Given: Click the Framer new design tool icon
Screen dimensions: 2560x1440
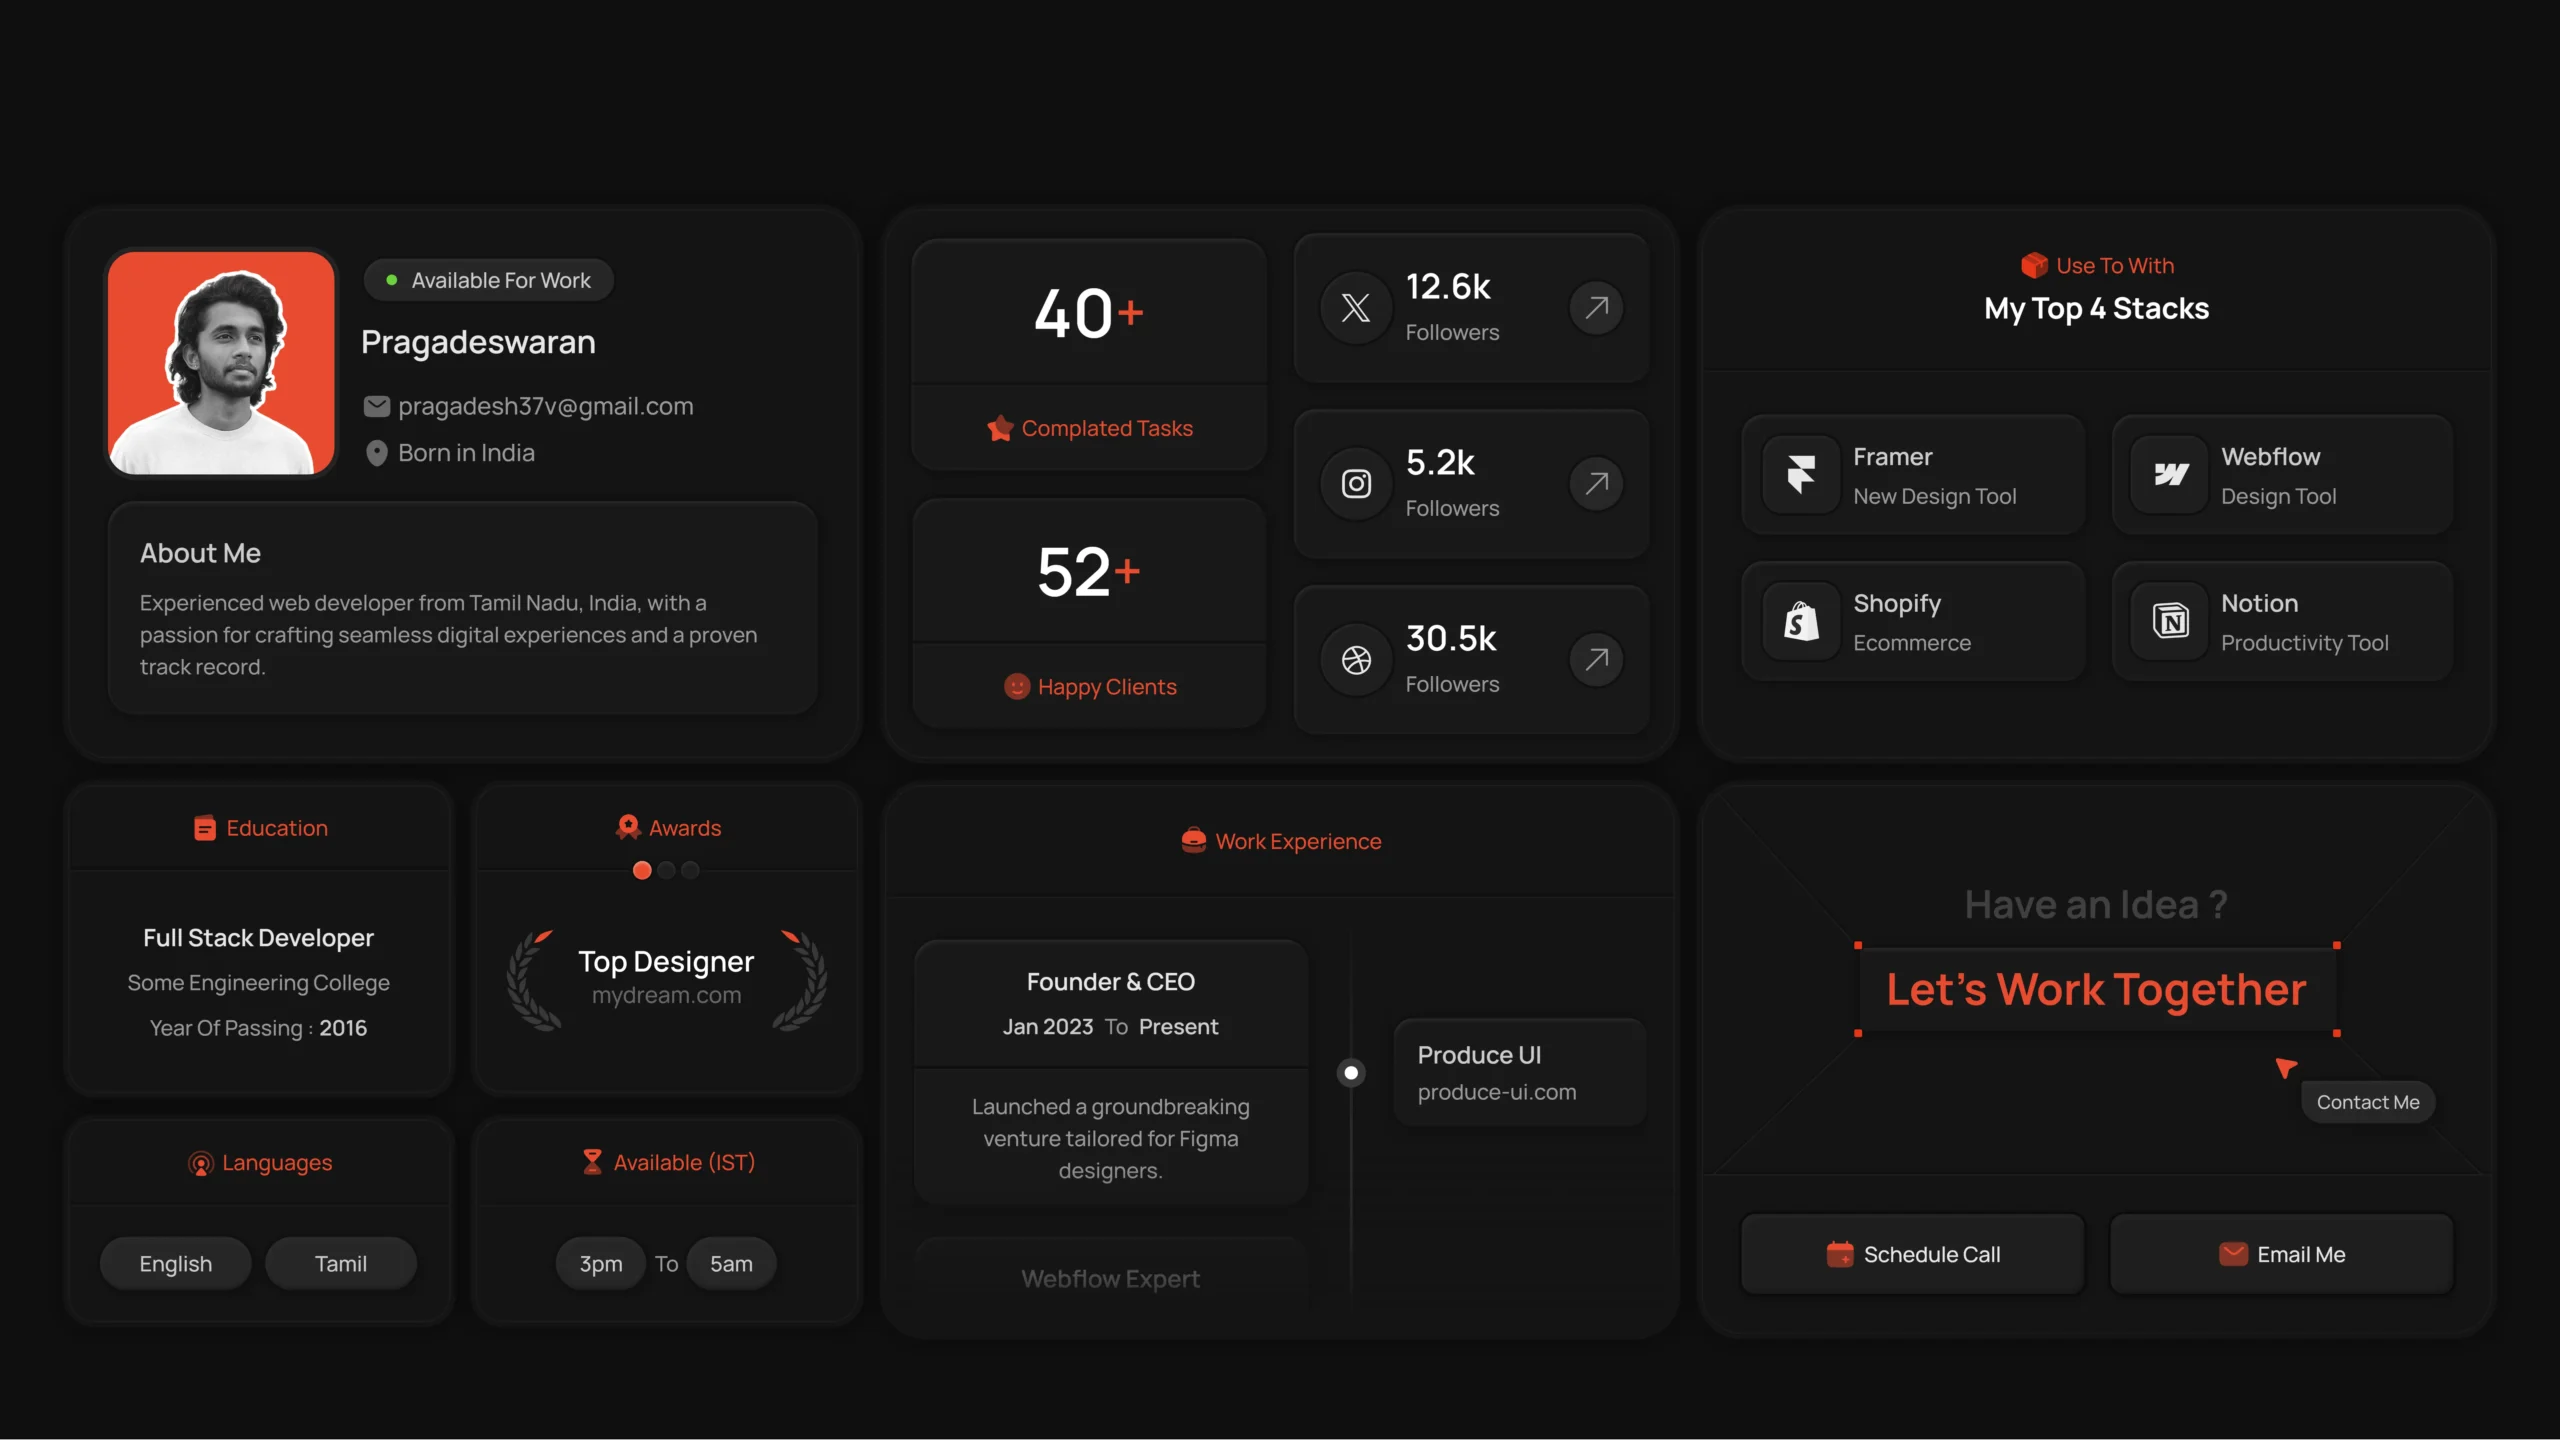Looking at the screenshot, I should click(1799, 475).
